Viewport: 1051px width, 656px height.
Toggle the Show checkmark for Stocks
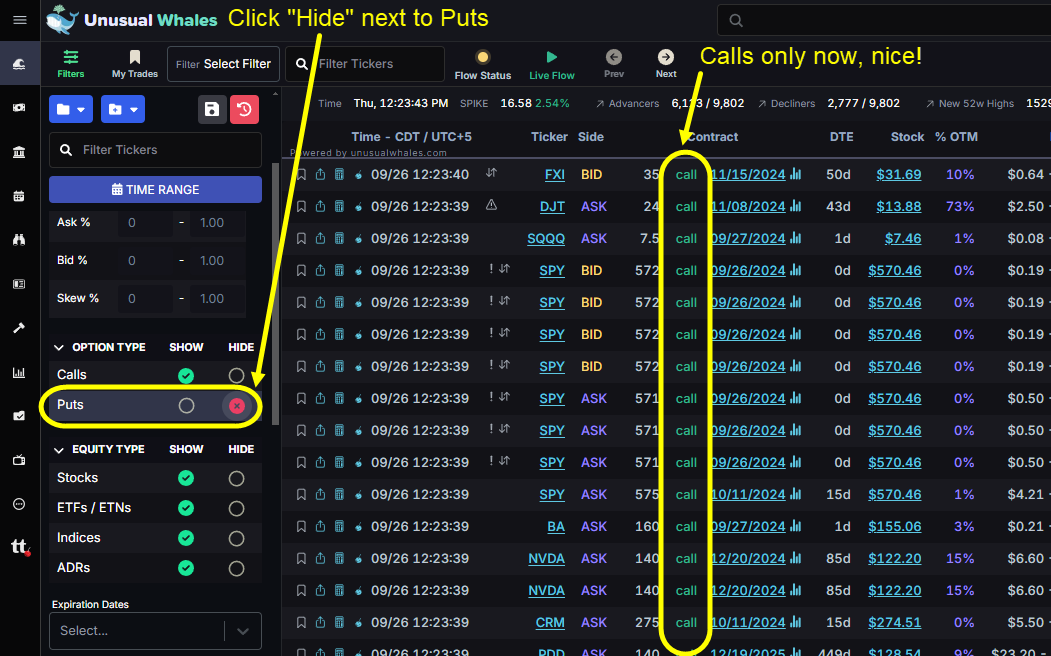(x=186, y=478)
